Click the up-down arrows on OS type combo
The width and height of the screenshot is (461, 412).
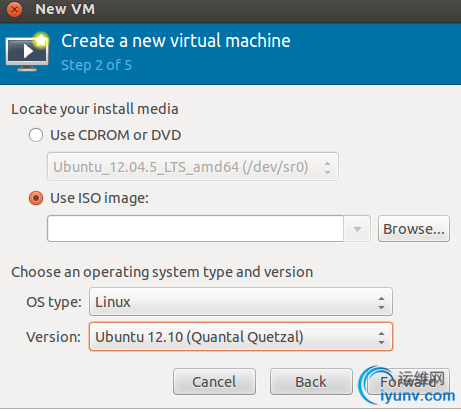(x=381, y=302)
